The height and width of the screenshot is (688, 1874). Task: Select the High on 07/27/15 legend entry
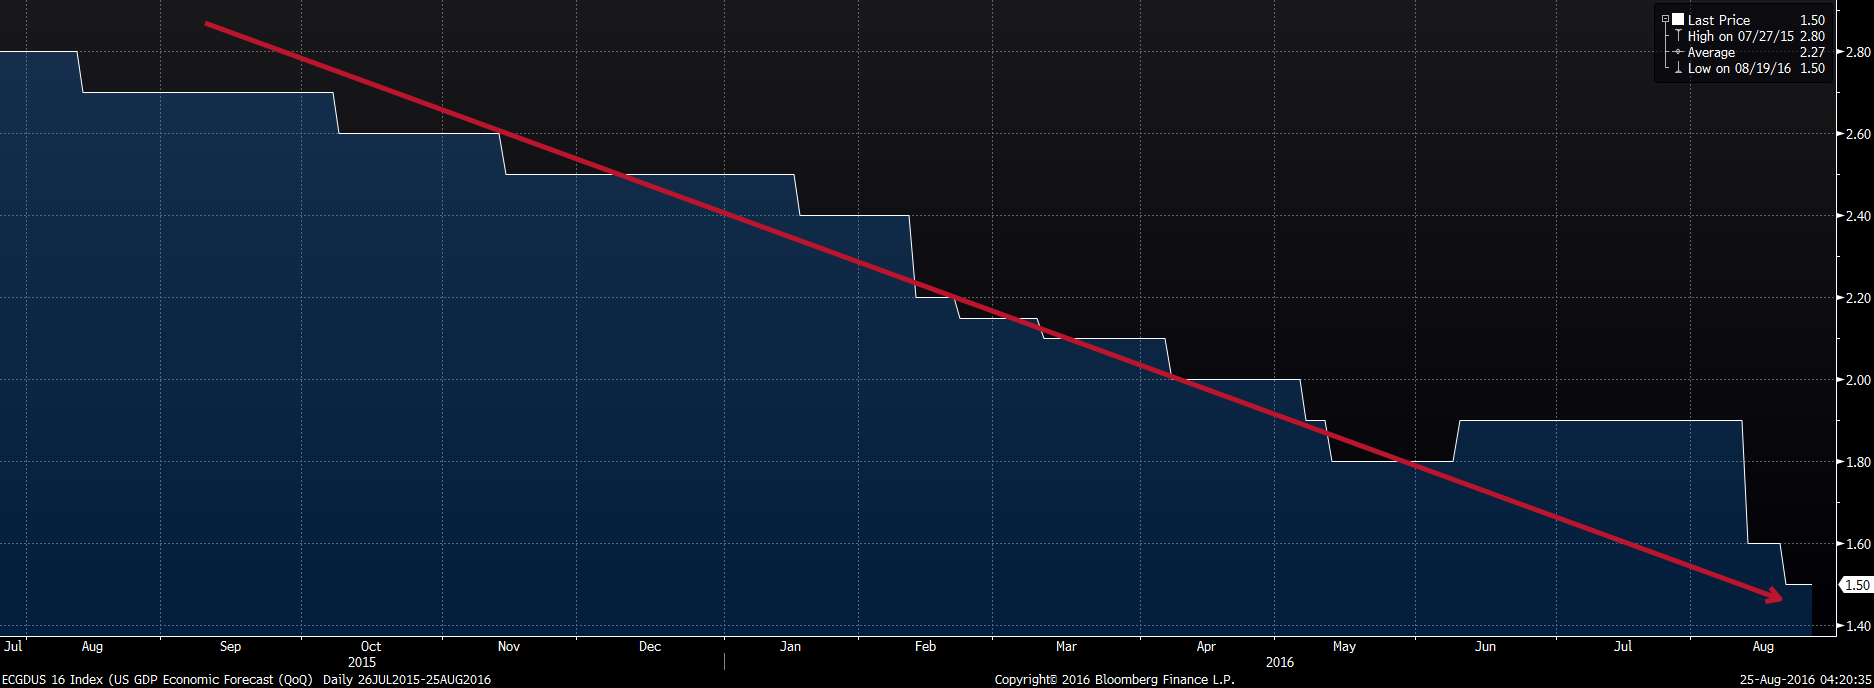click(x=1740, y=36)
